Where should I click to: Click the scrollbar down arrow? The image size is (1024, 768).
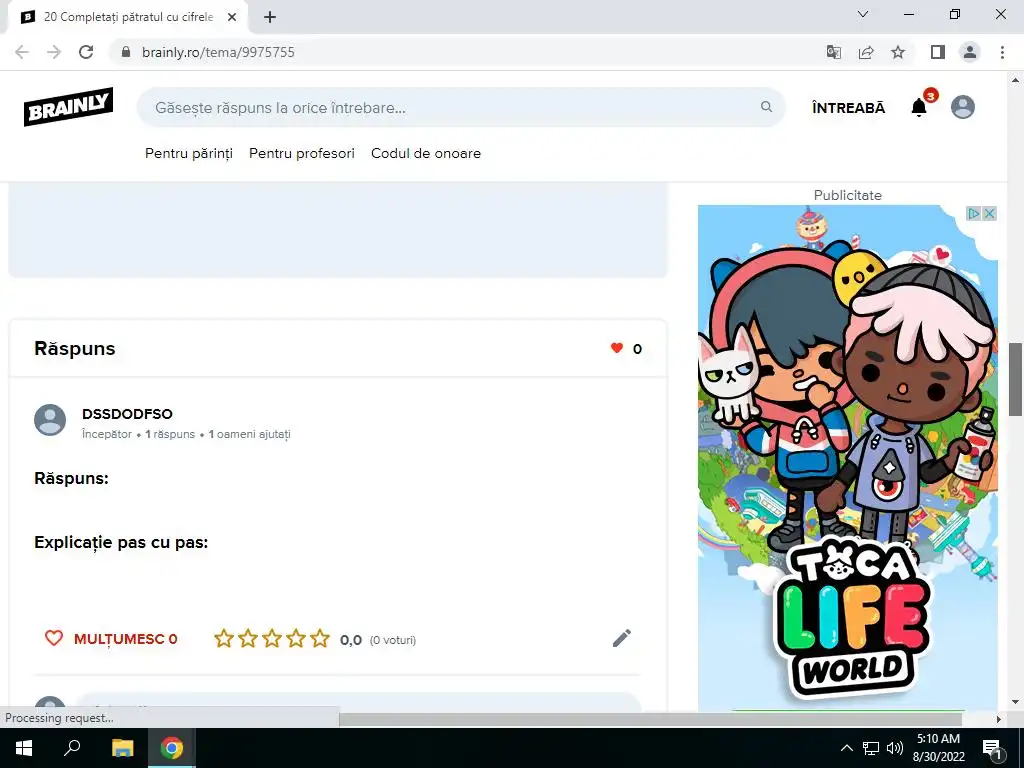tap(1015, 703)
